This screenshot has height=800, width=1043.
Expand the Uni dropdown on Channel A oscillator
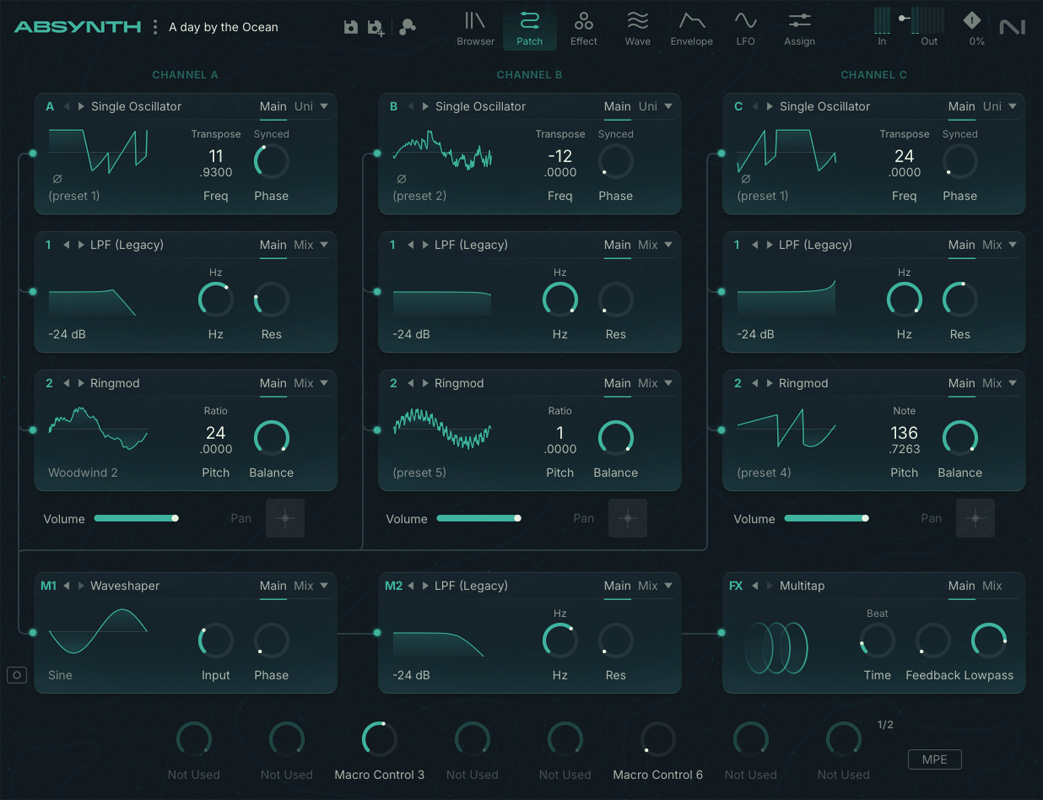(x=315, y=106)
